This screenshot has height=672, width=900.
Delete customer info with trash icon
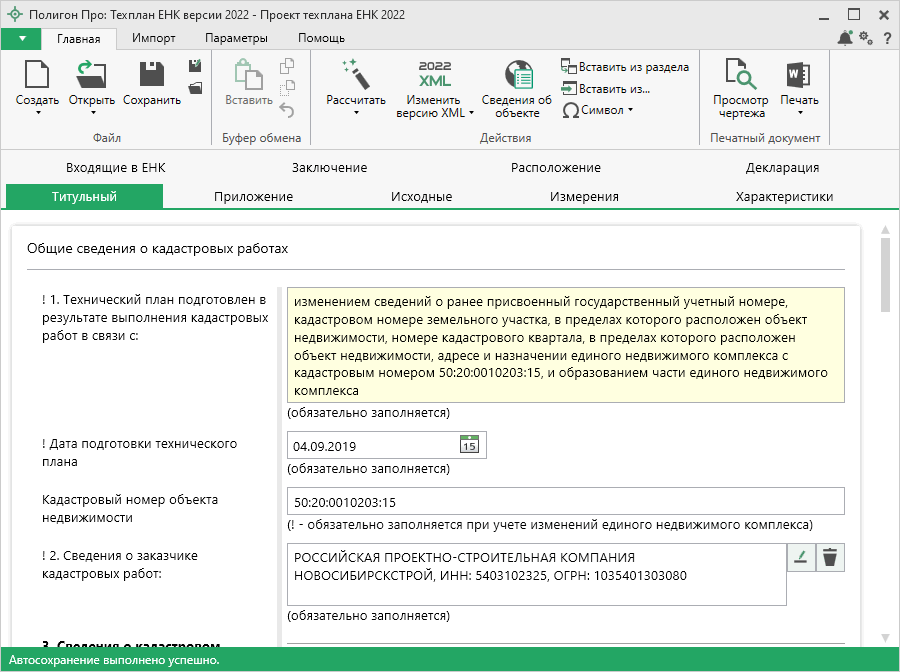coord(829,558)
